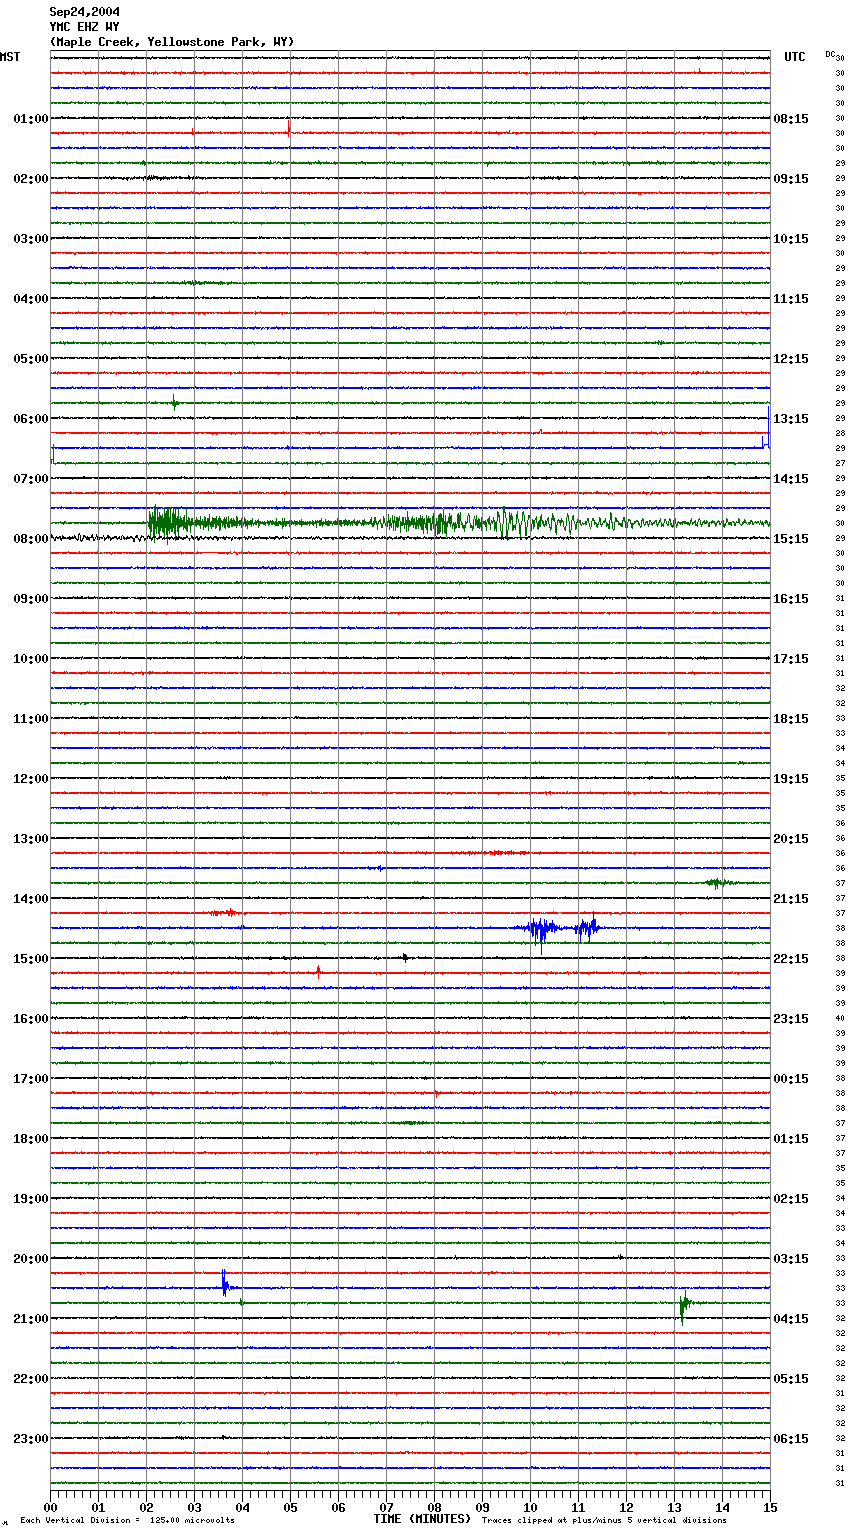
Task: Click the "22:15" UTC time label
Action: point(791,959)
